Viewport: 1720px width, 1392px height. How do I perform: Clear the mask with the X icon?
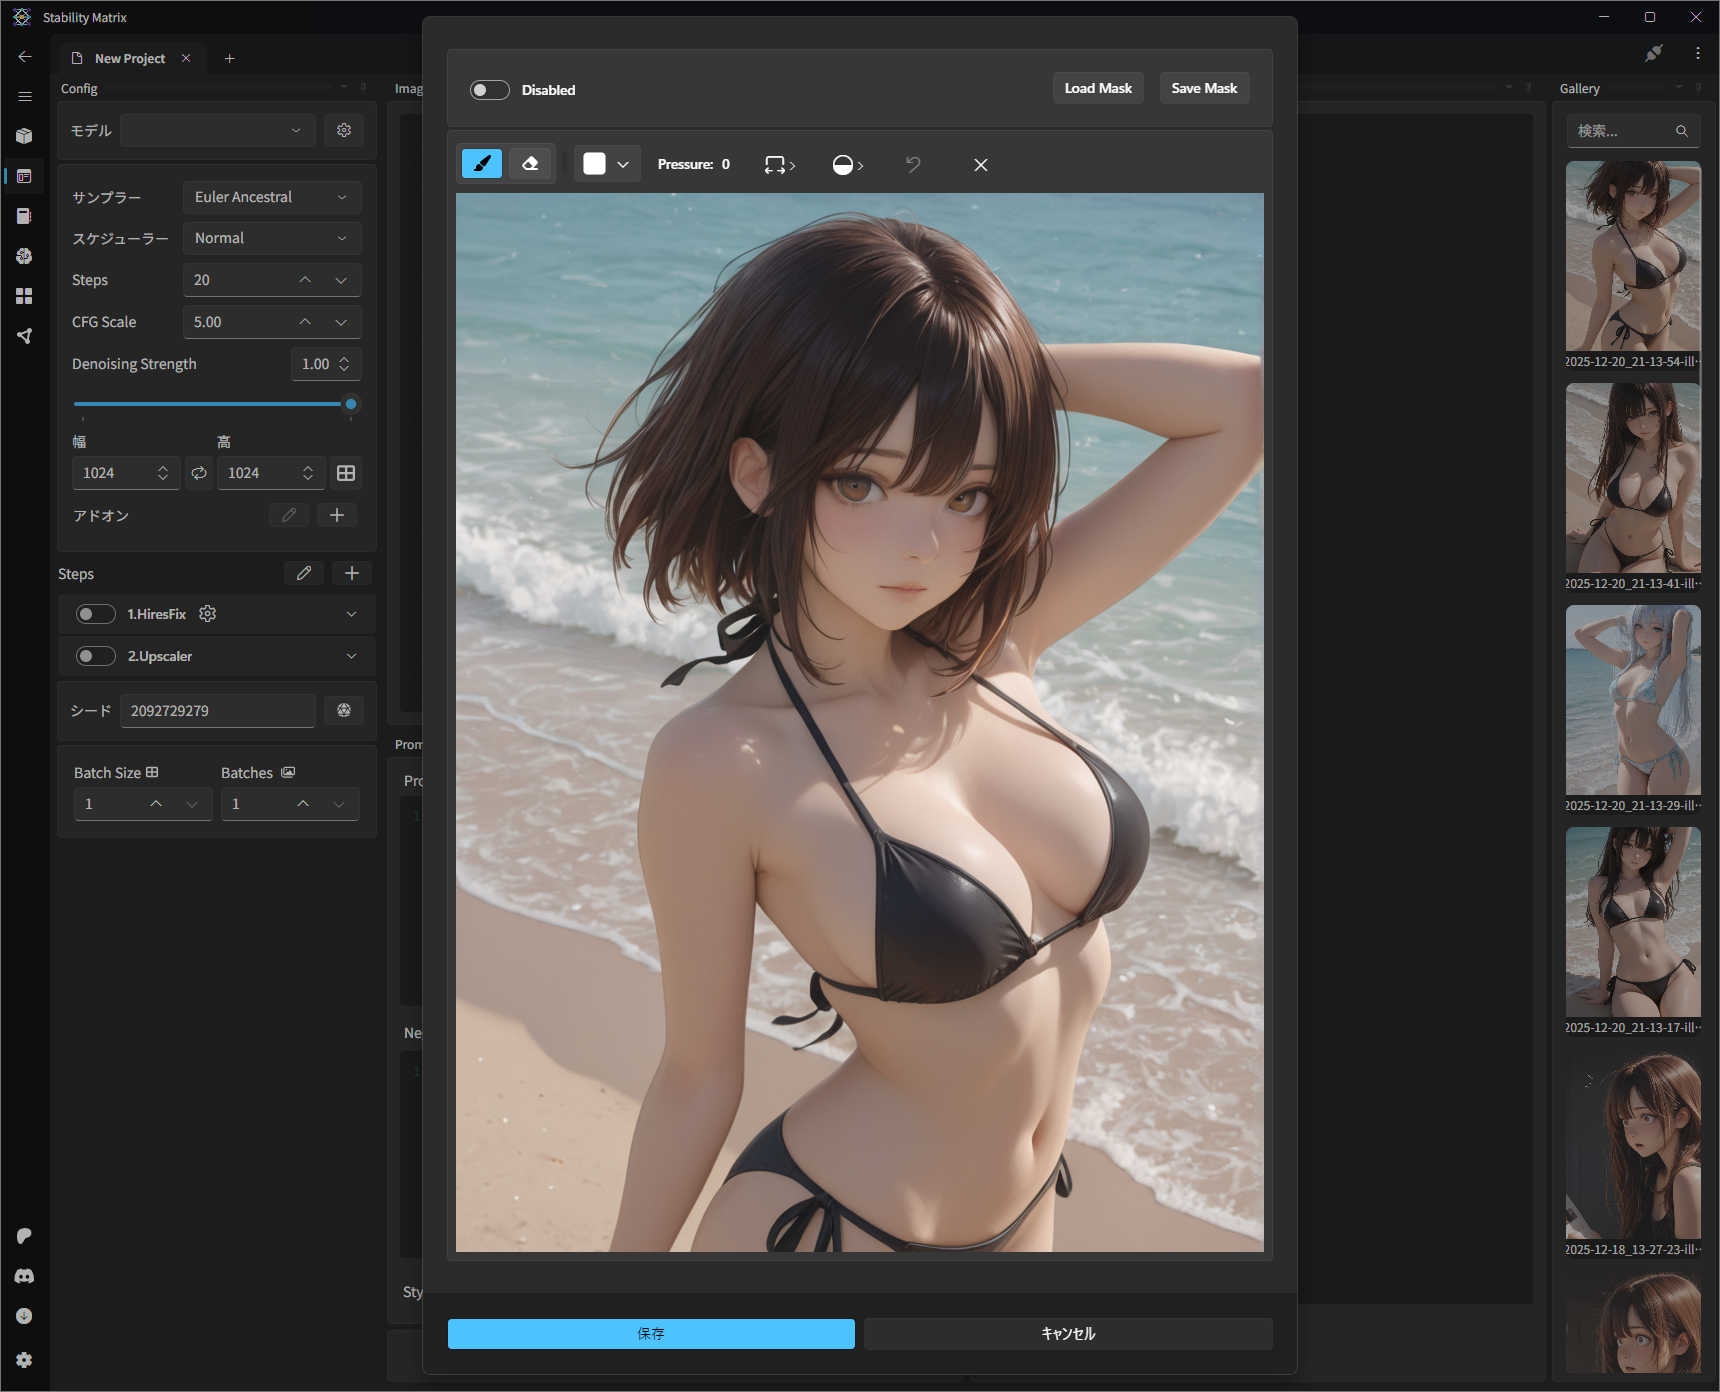(x=980, y=165)
